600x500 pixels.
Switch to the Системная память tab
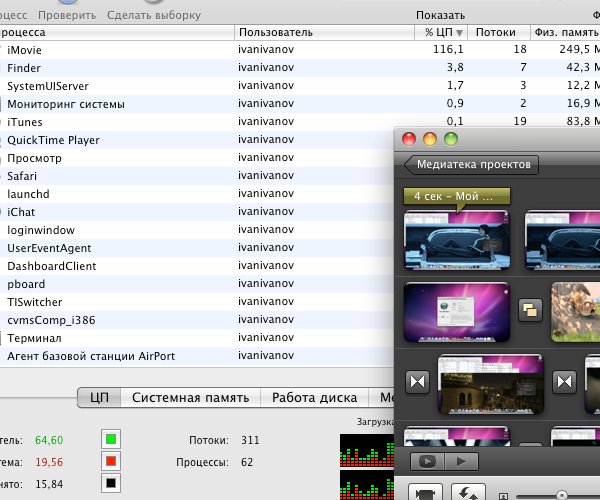(x=191, y=397)
